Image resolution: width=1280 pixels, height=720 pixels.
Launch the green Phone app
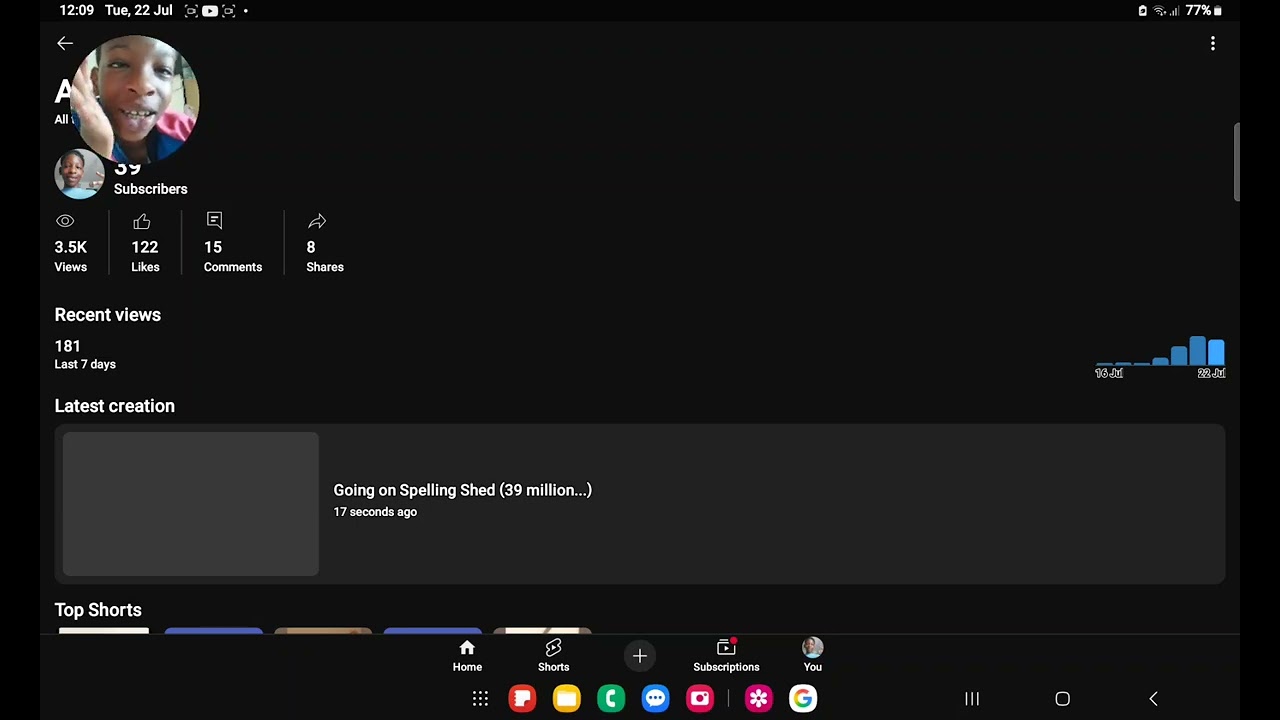[611, 699]
